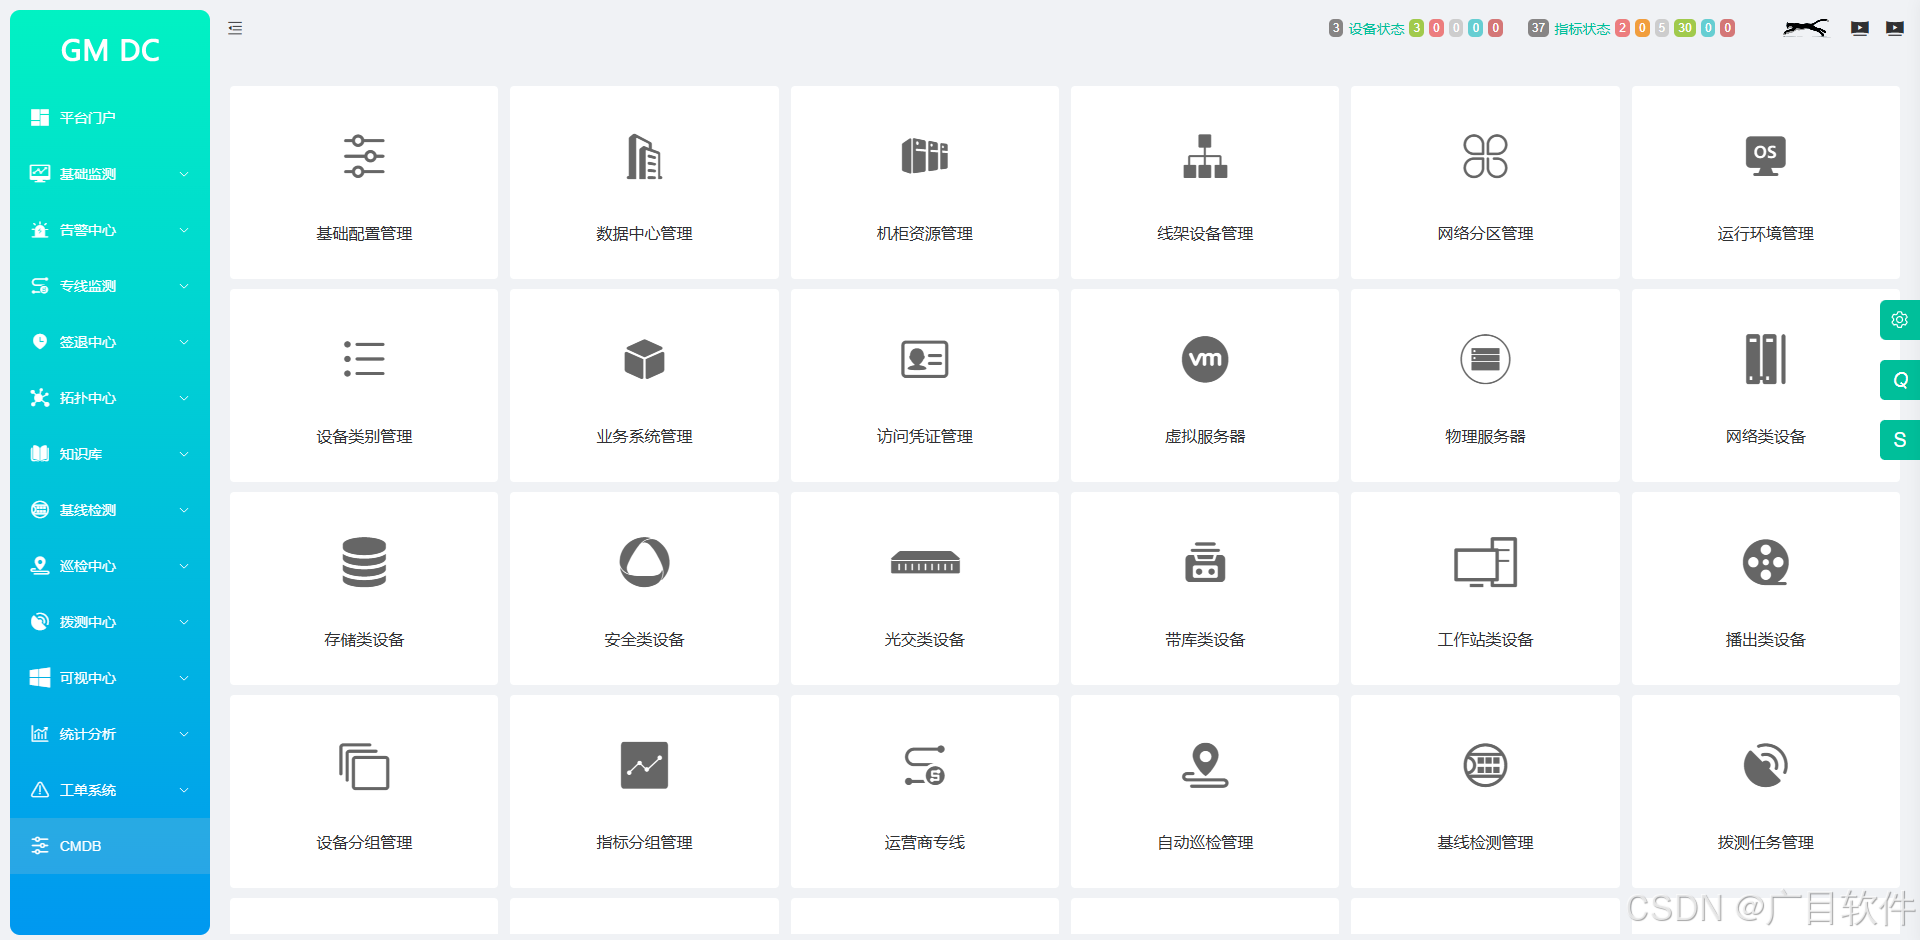Open 基础配置管理 sliders icon card

[x=364, y=182]
